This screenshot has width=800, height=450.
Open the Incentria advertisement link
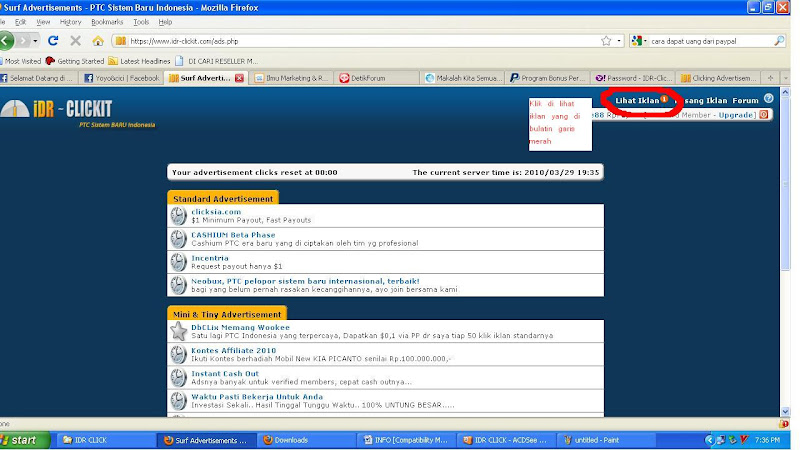(x=210, y=258)
